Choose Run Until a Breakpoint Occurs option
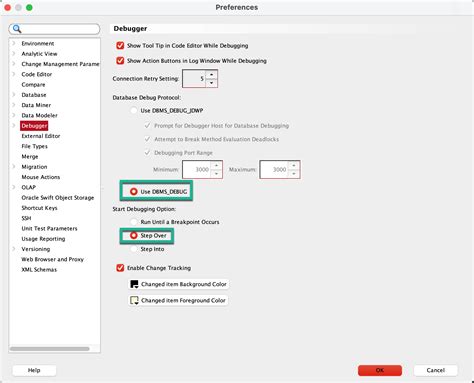This screenshot has height=383, width=474. pyautogui.click(x=134, y=222)
